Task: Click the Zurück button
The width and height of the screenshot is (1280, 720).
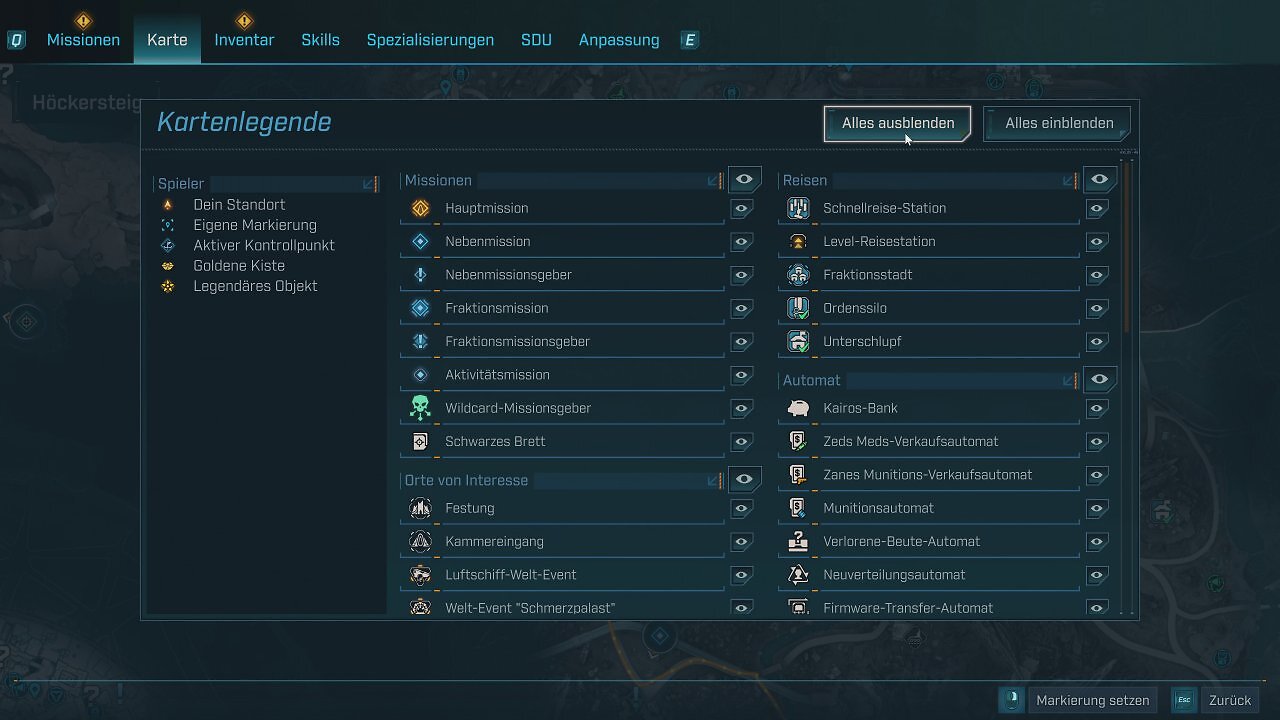Action: click(1230, 700)
